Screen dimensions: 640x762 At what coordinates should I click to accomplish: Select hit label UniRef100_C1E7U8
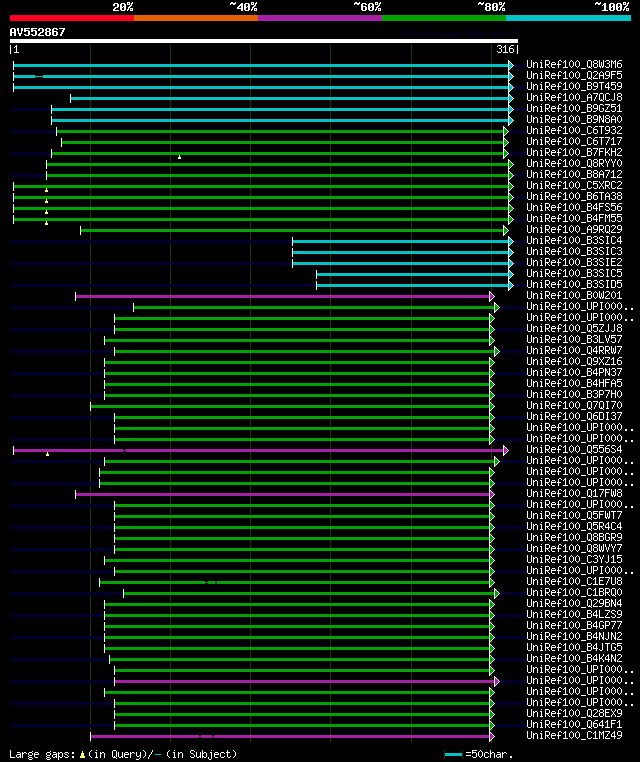(x=574, y=581)
